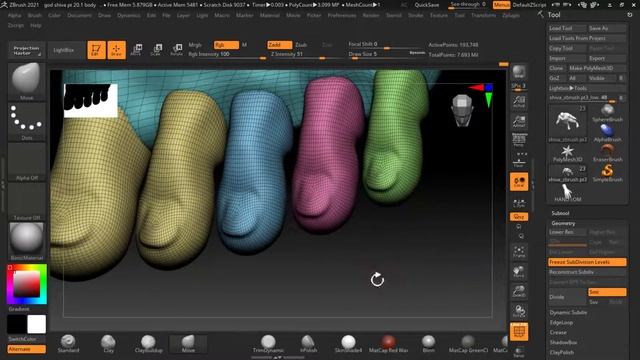
Task: Apply the MatCap GreenClay material
Action: (x=468, y=344)
